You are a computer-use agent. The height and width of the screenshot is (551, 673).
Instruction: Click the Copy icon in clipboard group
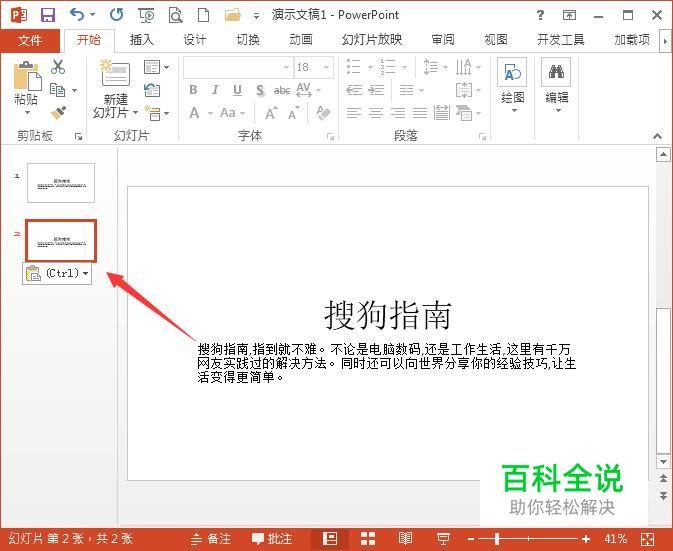point(58,90)
